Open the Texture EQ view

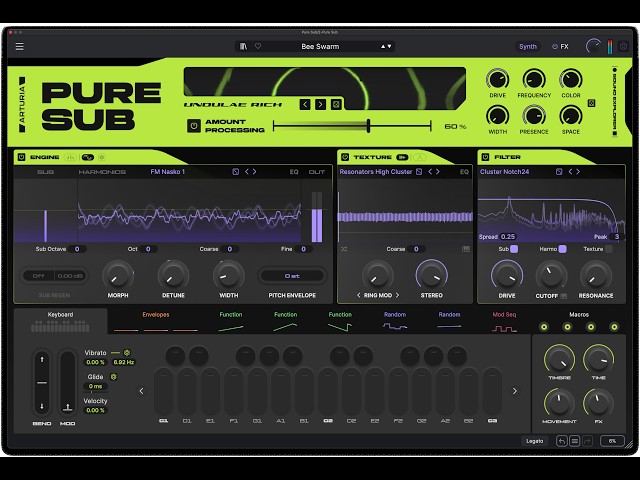(x=464, y=172)
